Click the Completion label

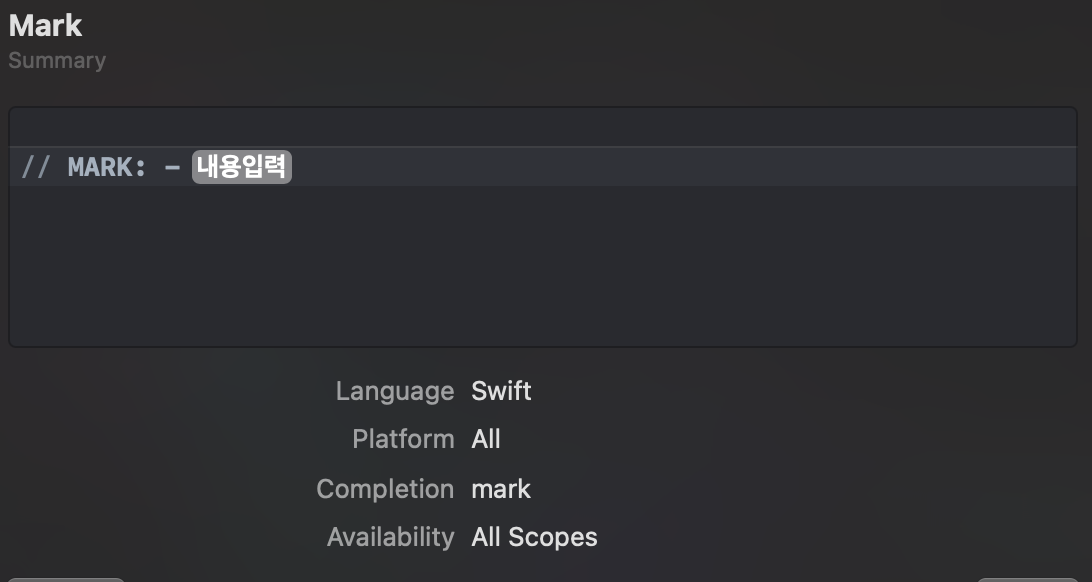(385, 489)
